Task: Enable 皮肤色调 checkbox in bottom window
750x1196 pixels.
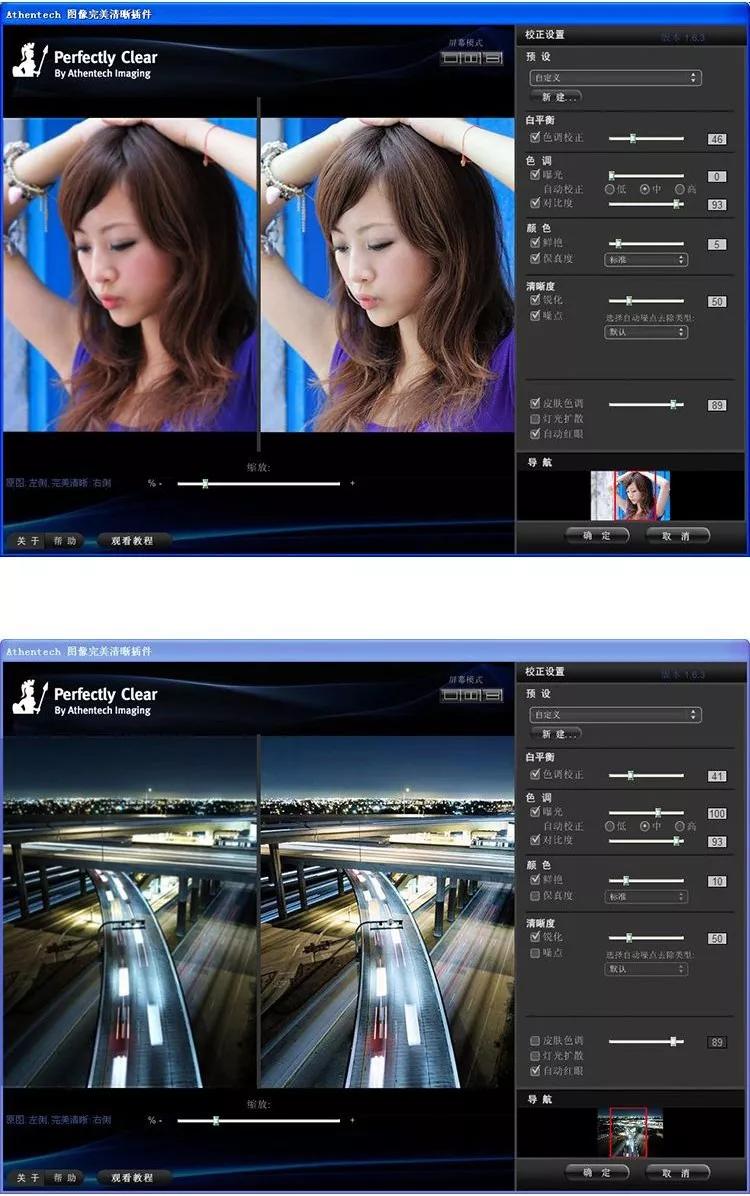Action: click(535, 1040)
